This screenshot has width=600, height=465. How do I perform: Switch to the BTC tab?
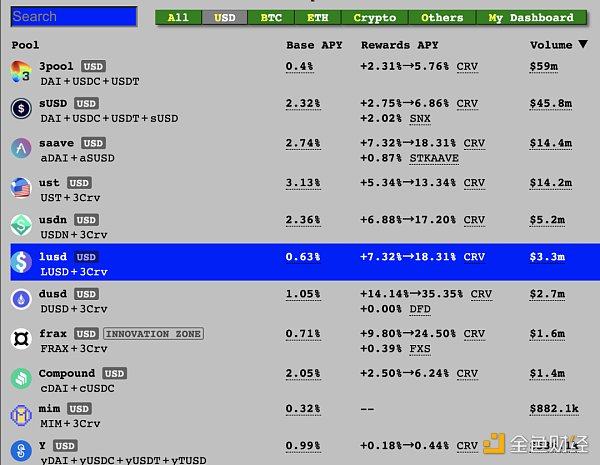point(271,18)
